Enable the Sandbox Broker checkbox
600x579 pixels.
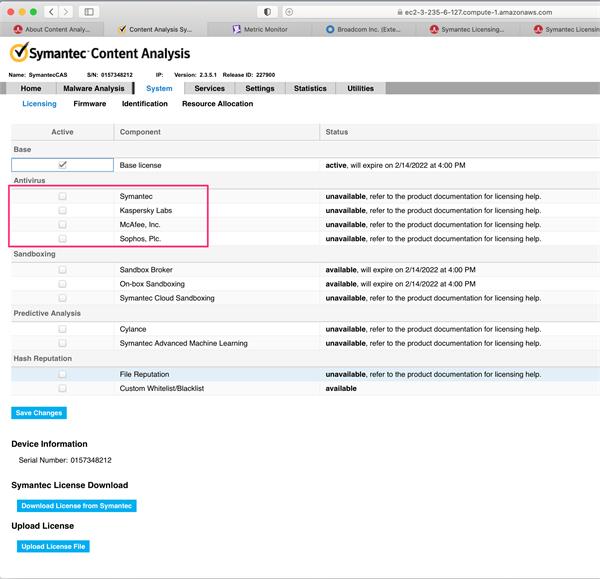62,270
